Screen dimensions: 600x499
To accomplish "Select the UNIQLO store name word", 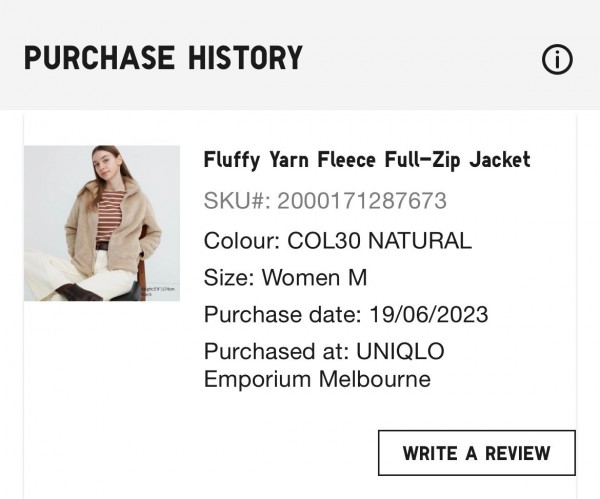I will point(400,351).
